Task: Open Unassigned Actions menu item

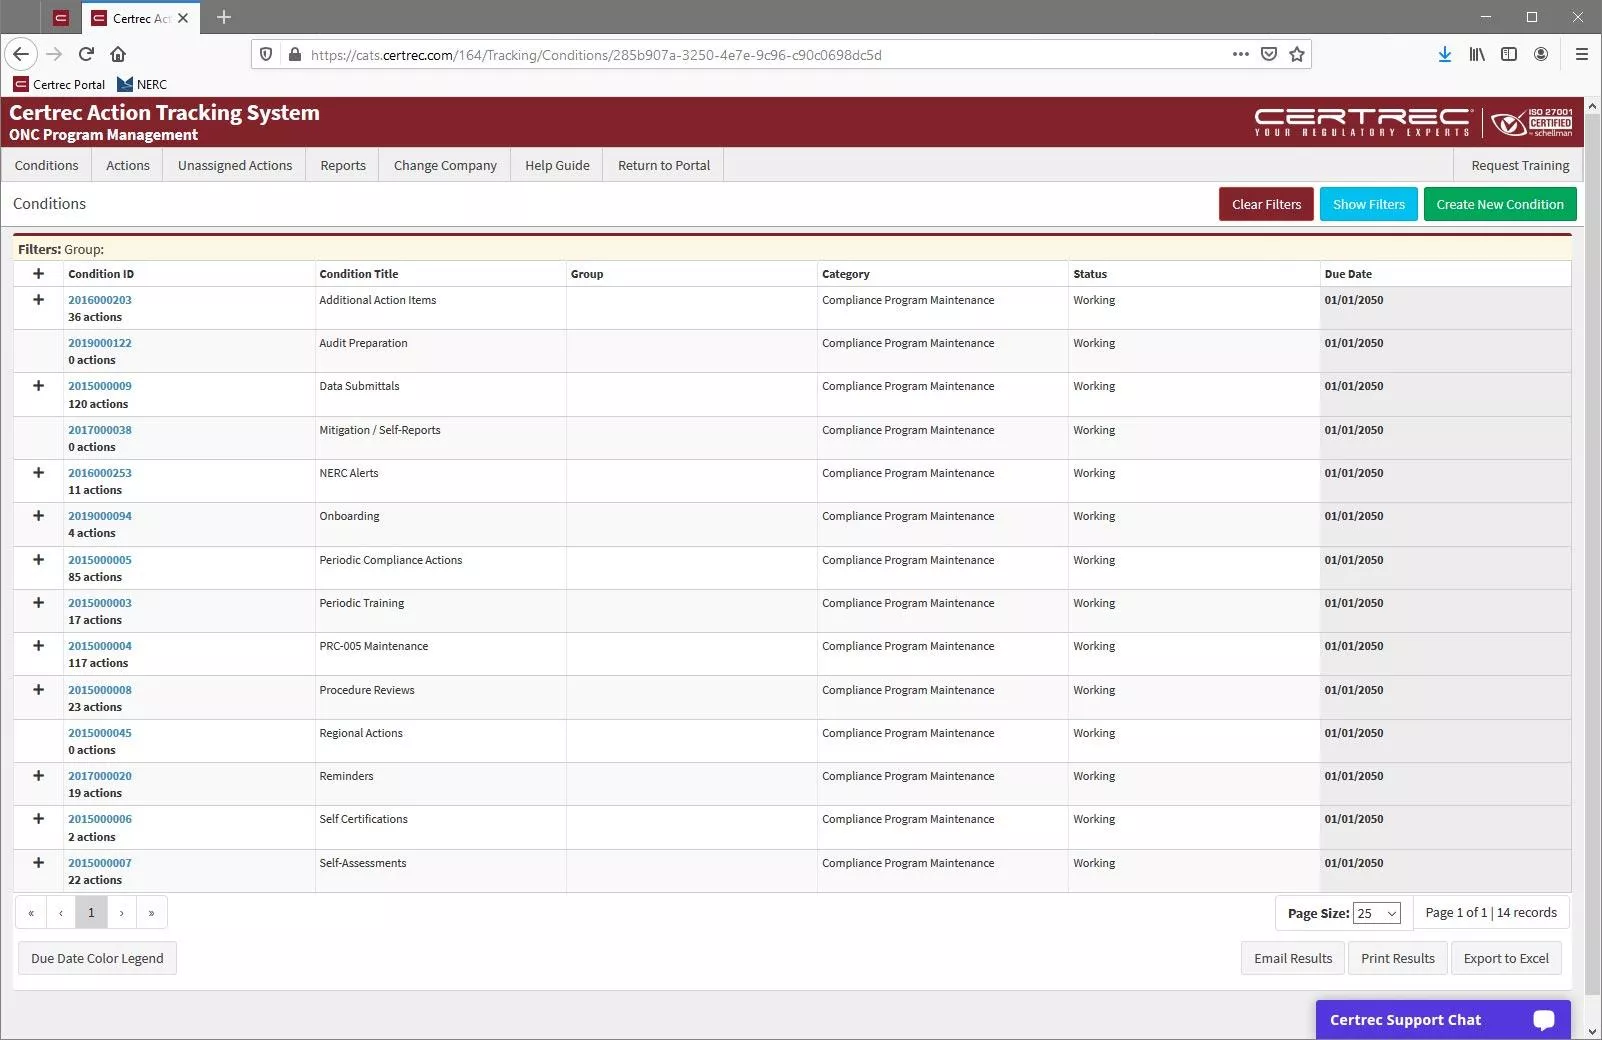Action: pyautogui.click(x=235, y=165)
